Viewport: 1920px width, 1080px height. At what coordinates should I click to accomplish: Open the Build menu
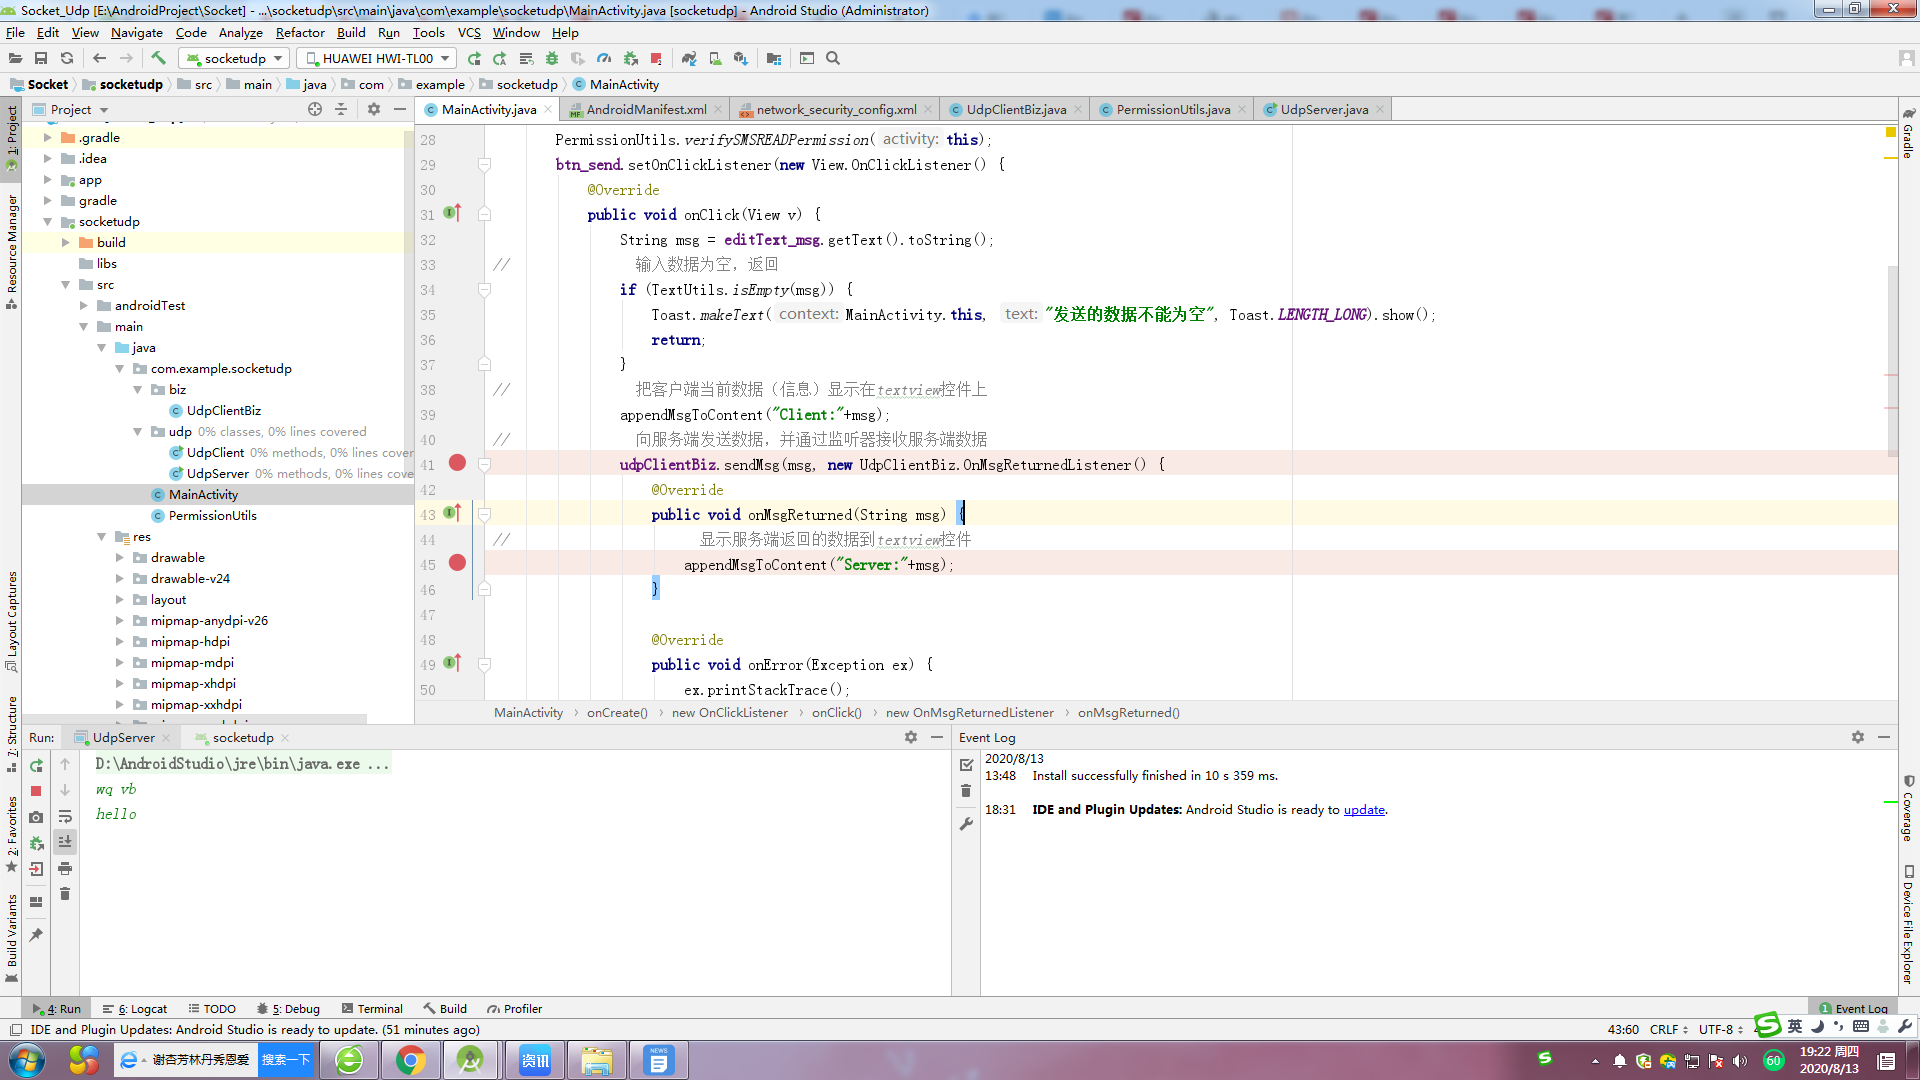351,32
